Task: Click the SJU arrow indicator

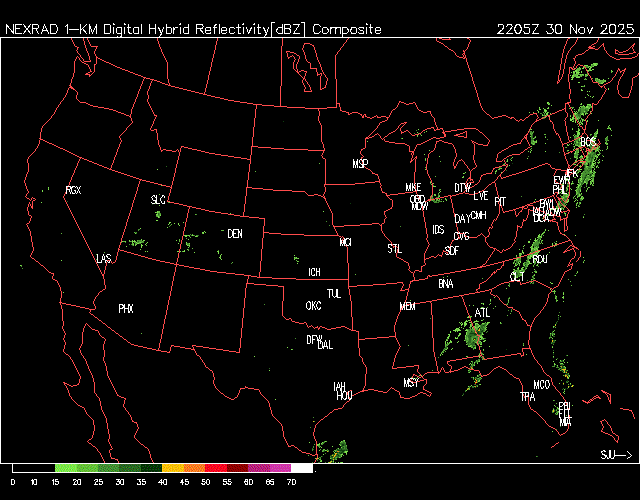Action: 616,455
